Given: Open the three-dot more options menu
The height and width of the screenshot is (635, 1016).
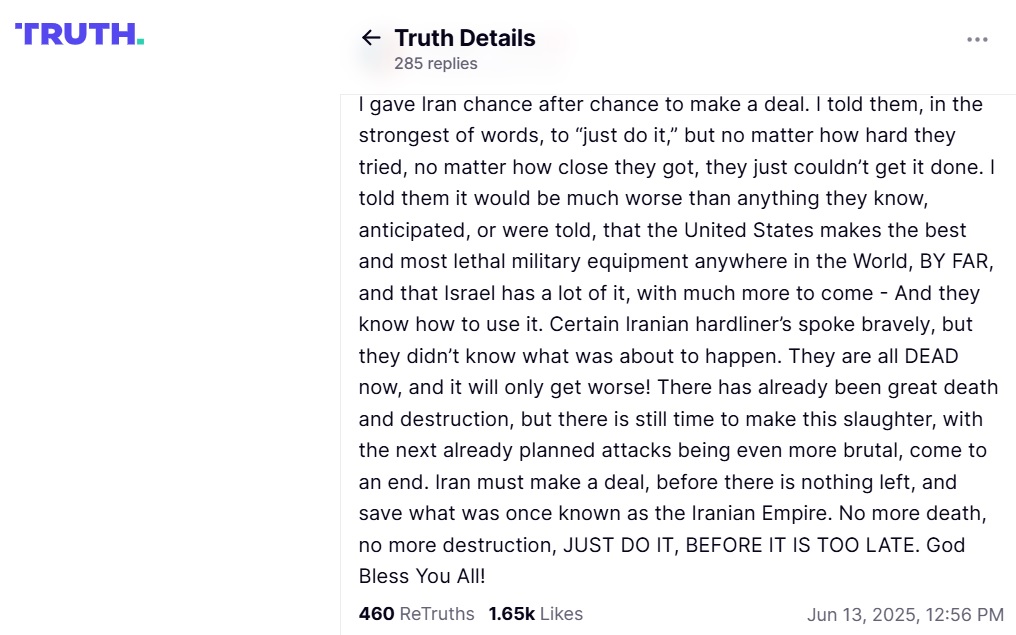Looking at the screenshot, I should [x=977, y=39].
